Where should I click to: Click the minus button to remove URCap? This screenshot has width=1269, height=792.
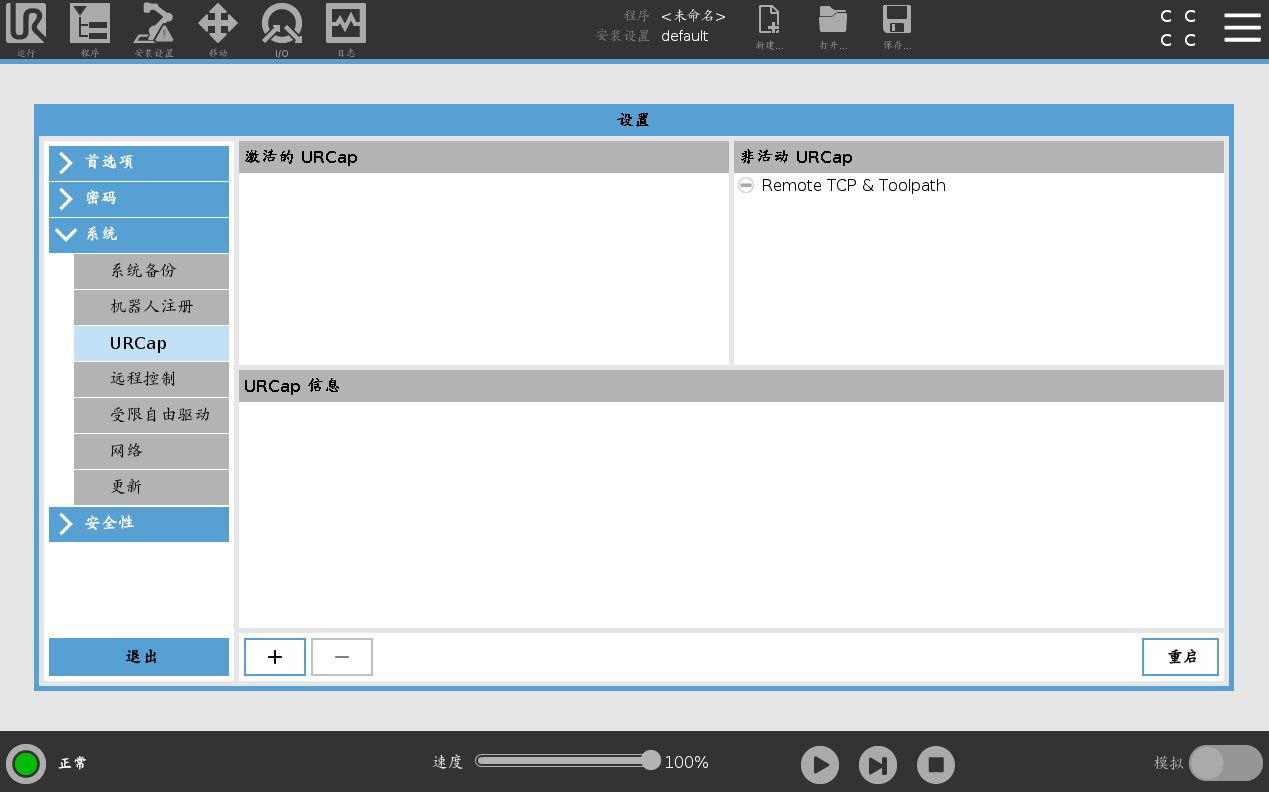point(342,657)
